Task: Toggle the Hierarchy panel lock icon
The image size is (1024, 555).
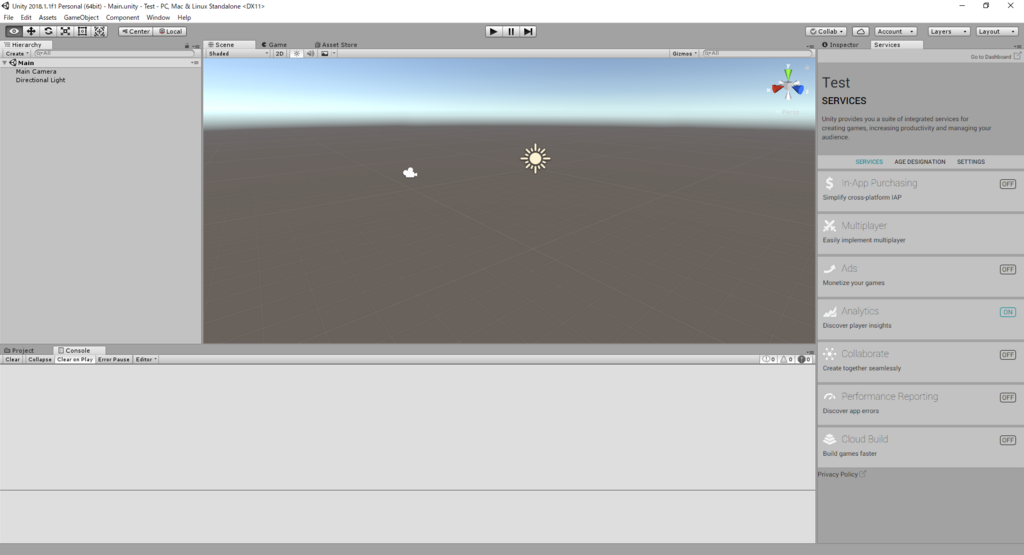Action: (x=187, y=46)
